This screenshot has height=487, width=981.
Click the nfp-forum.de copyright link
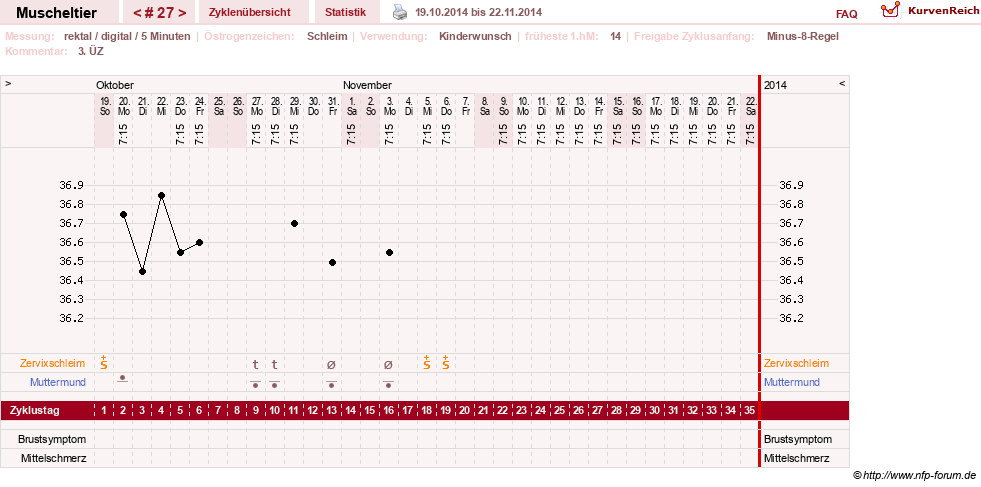pyautogui.click(x=914, y=476)
